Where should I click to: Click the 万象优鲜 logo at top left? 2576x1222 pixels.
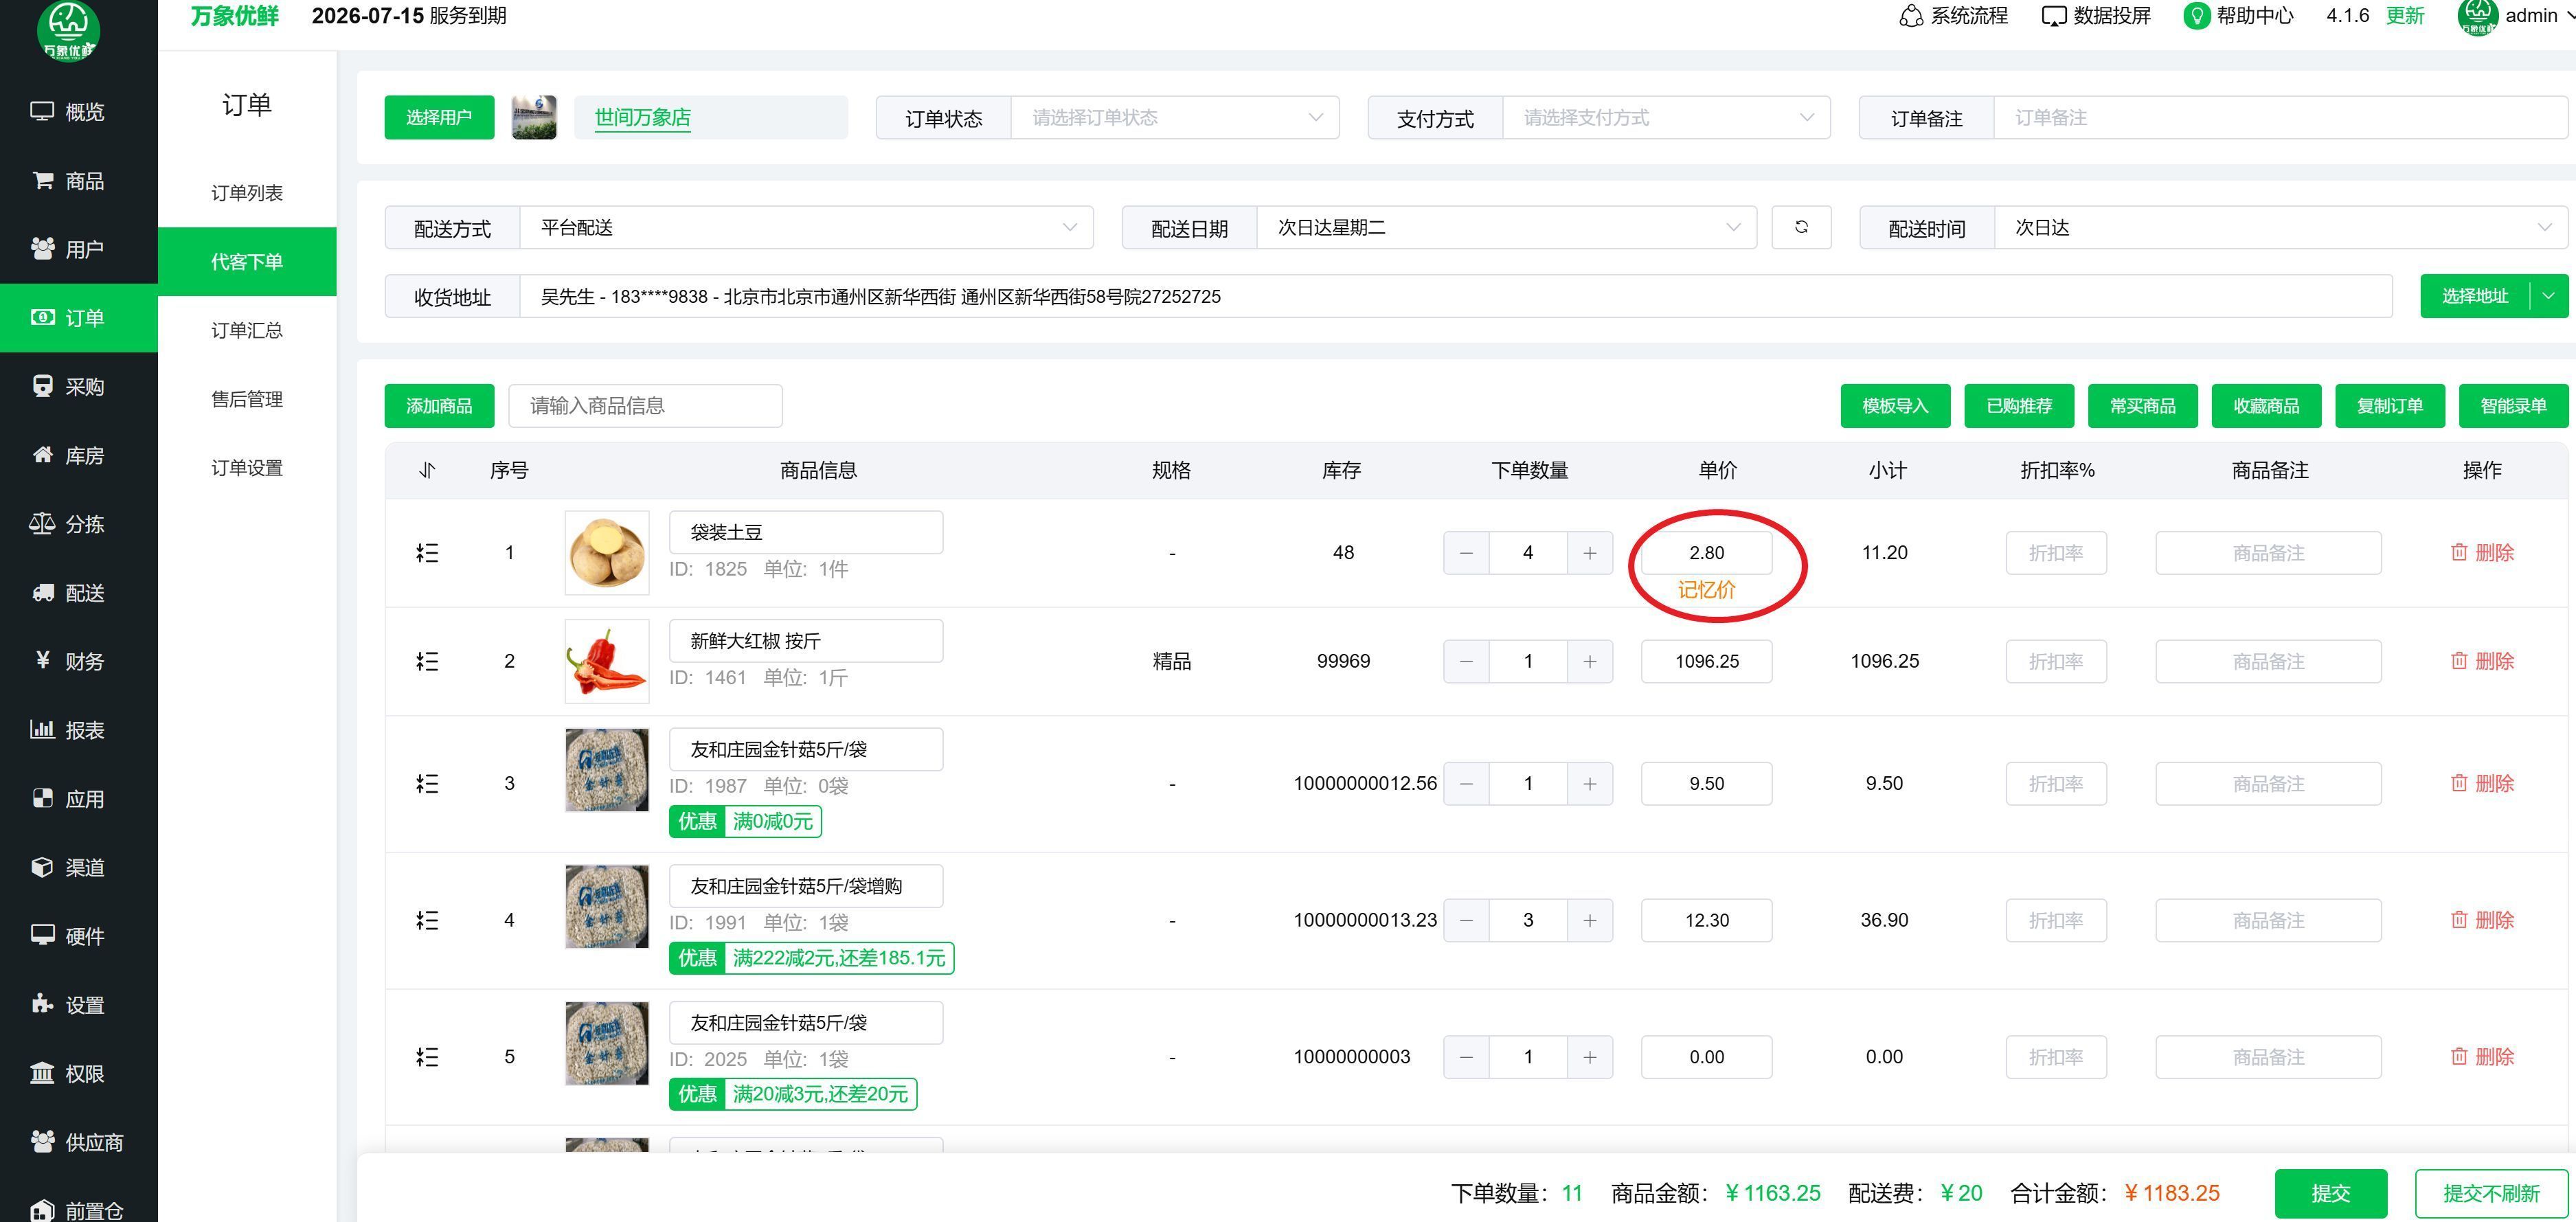click(x=68, y=30)
